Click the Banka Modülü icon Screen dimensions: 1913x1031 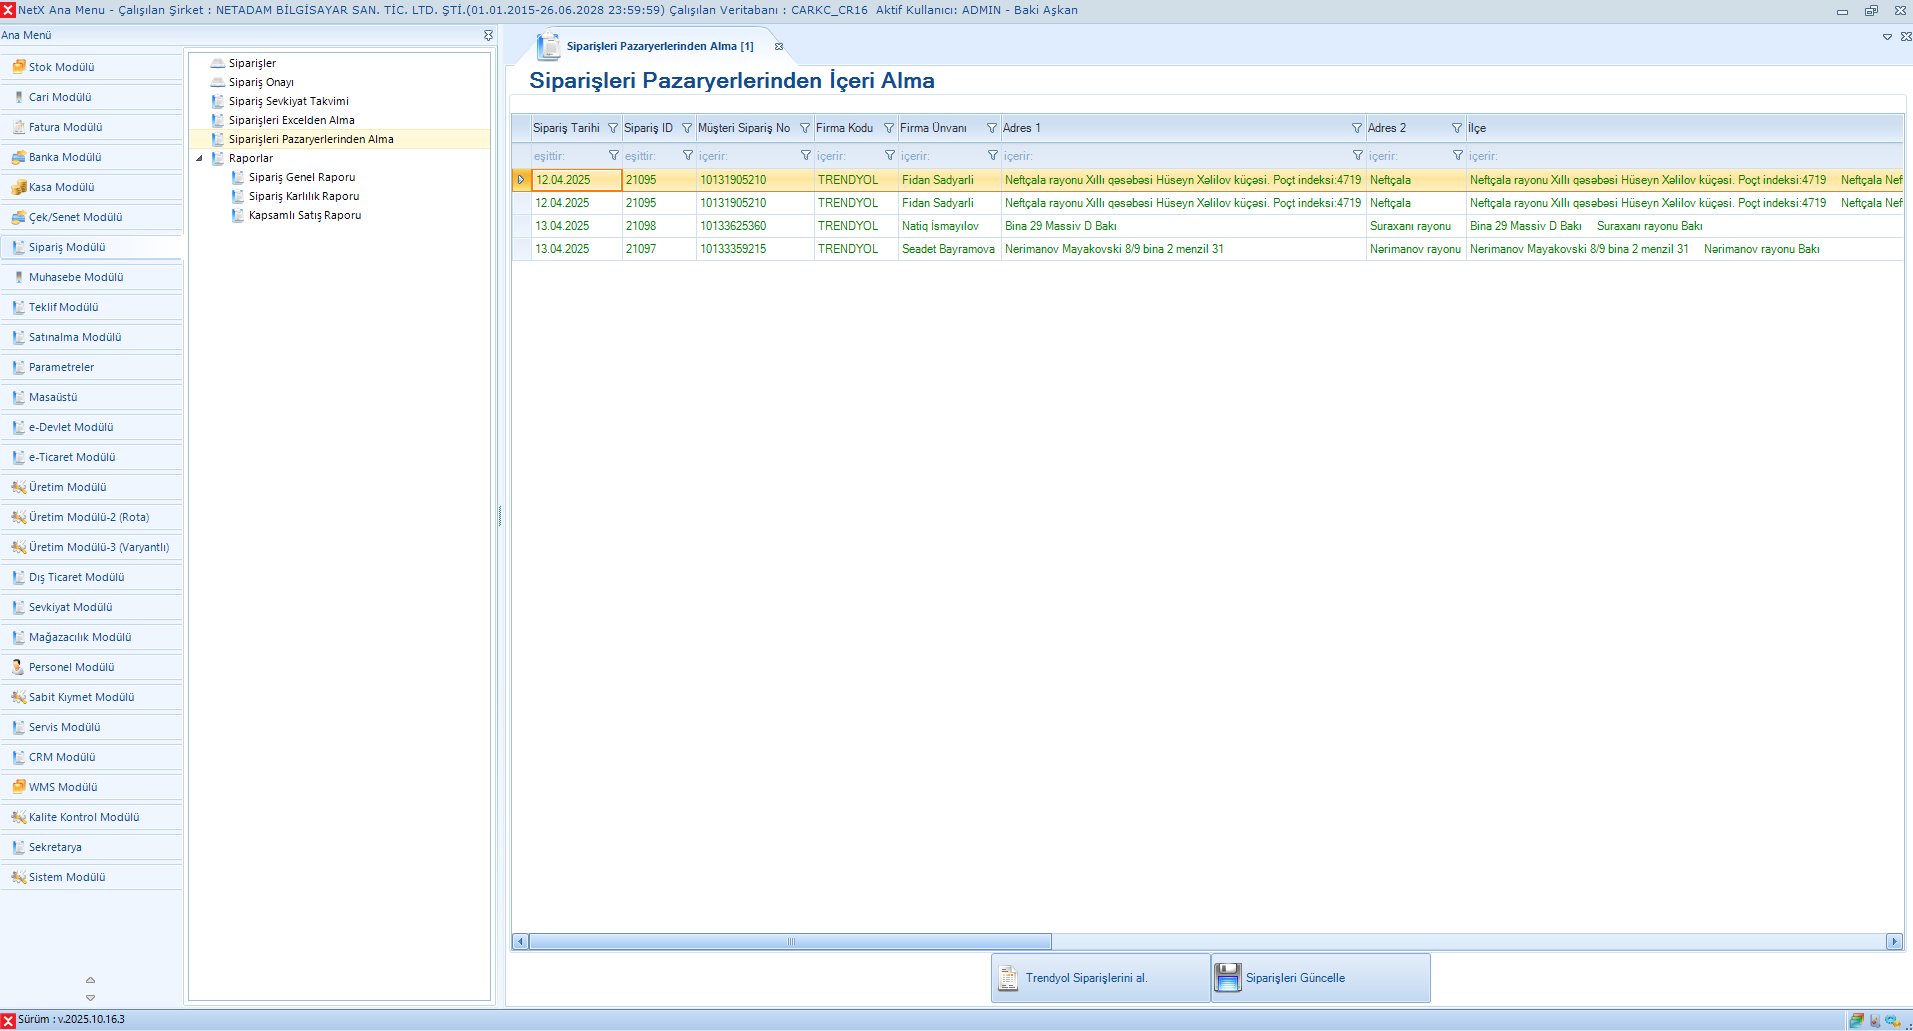[x=18, y=157]
